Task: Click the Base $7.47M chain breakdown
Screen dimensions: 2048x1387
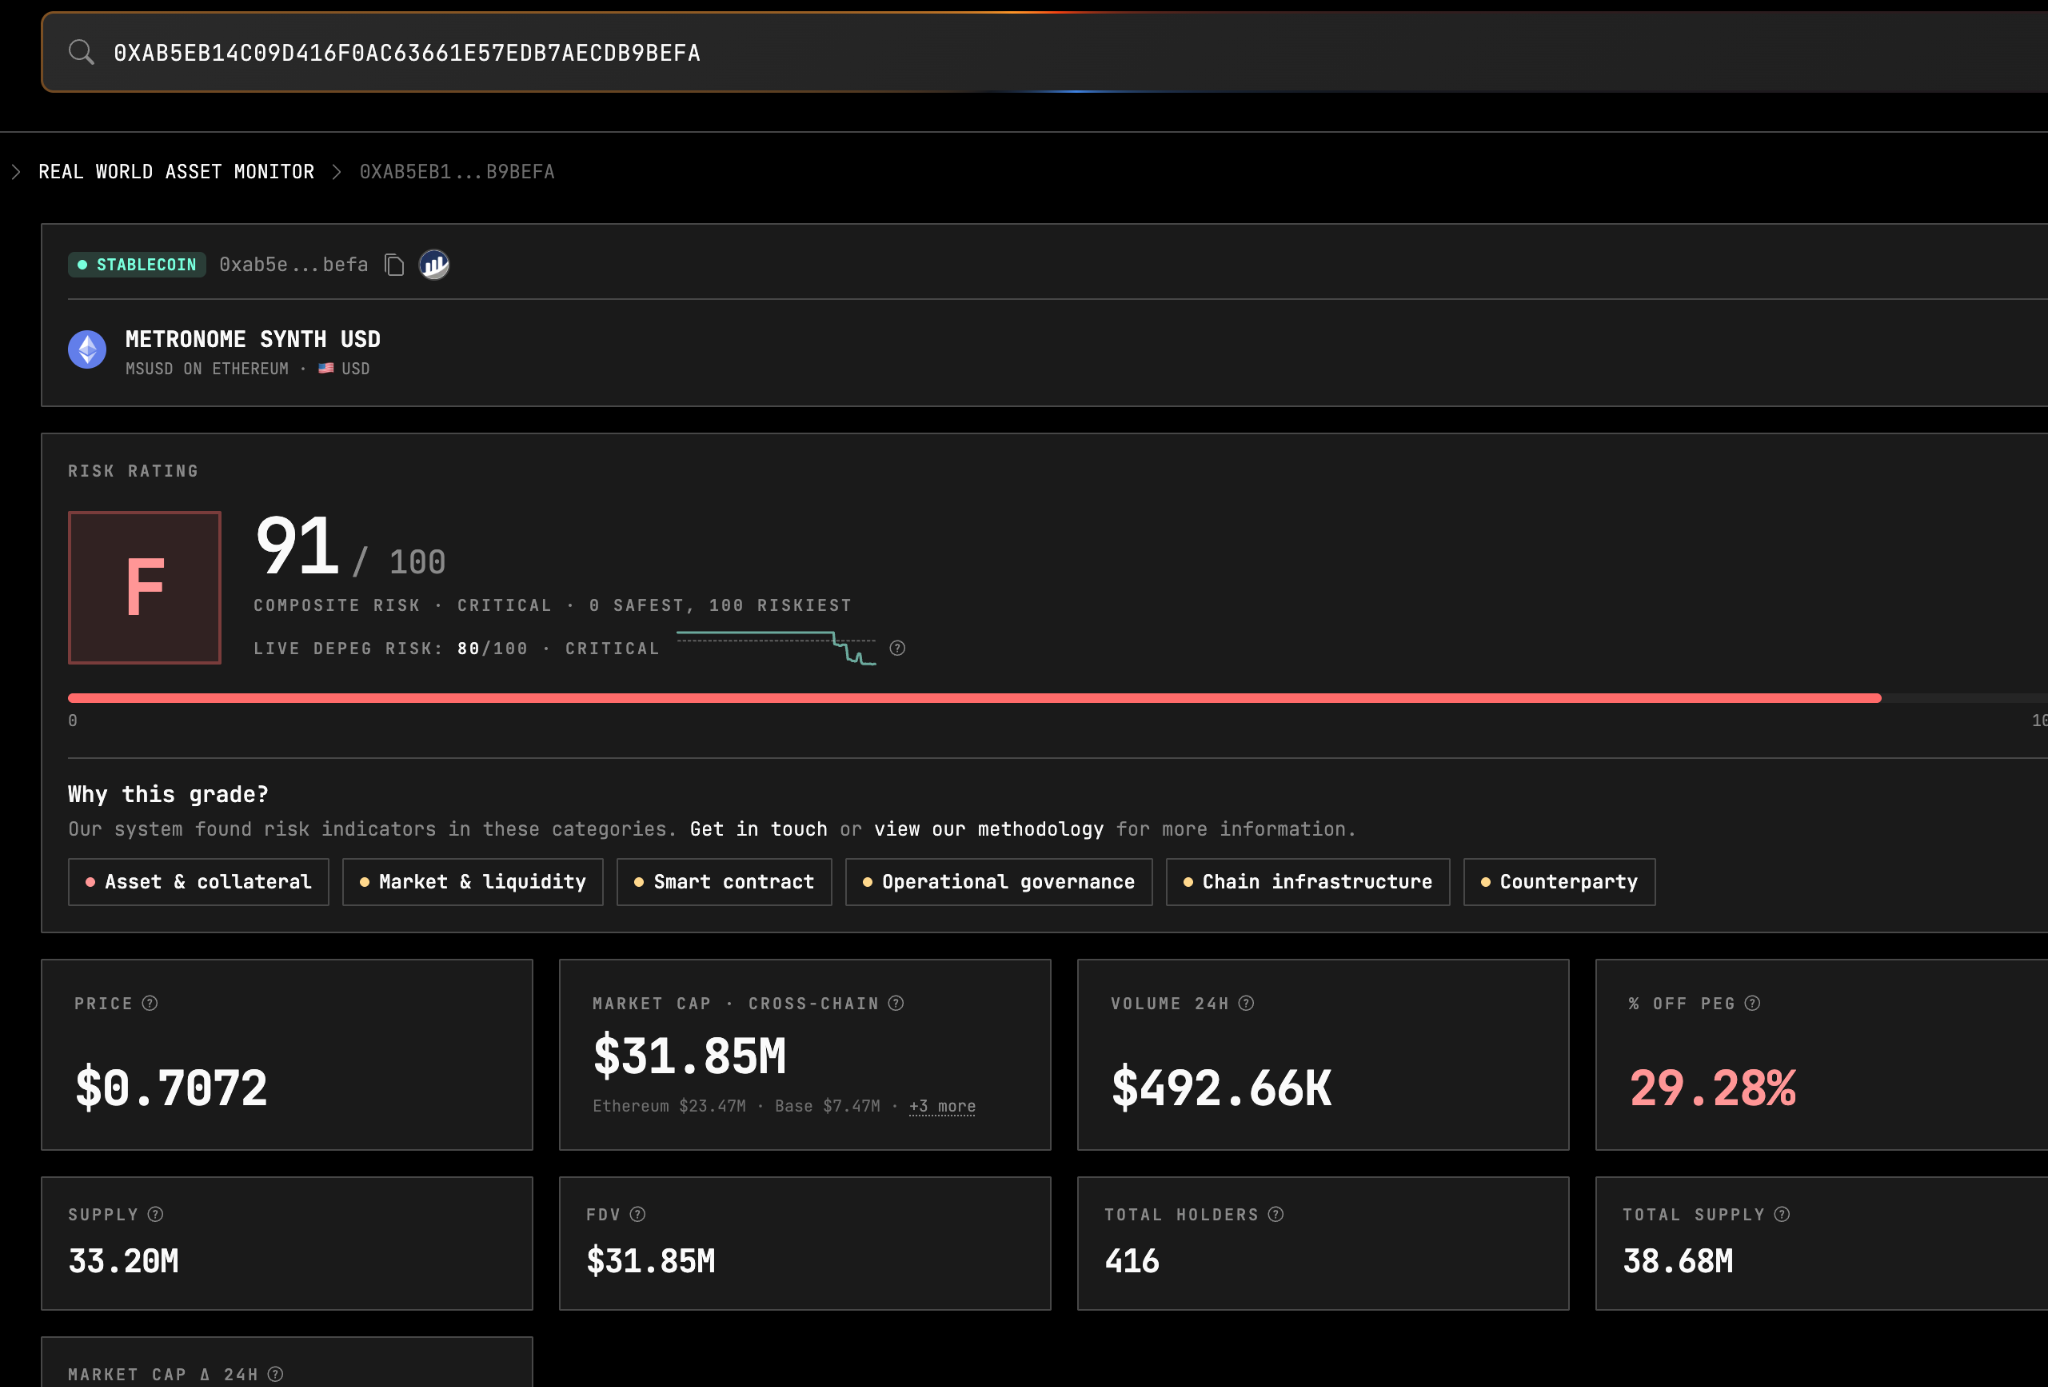Action: [827, 1106]
